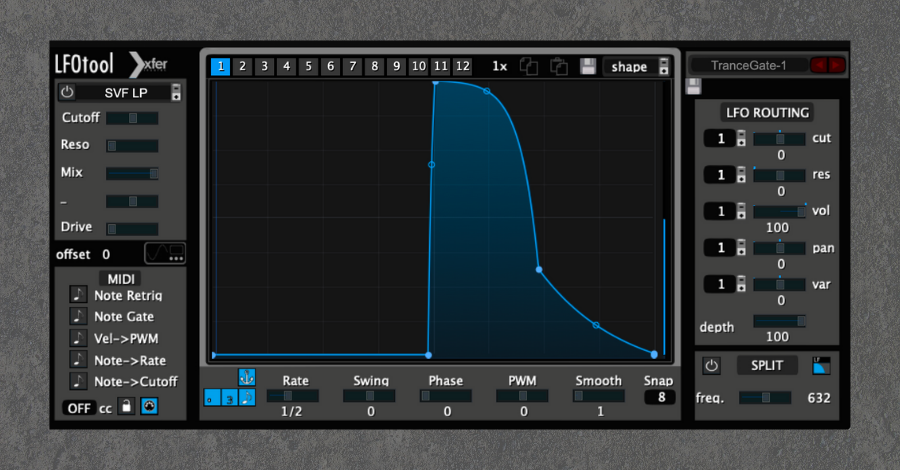Select graph tab 6
This screenshot has height=470, width=900.
coord(331,67)
